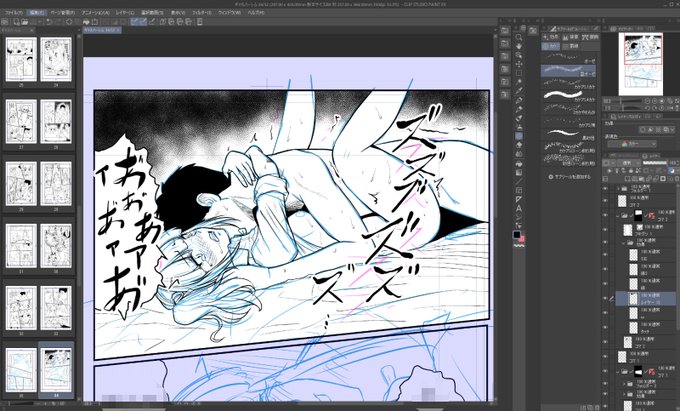Expand the フォルダー 2 layer folder
Screen dimensions: 680x411
click(x=624, y=384)
